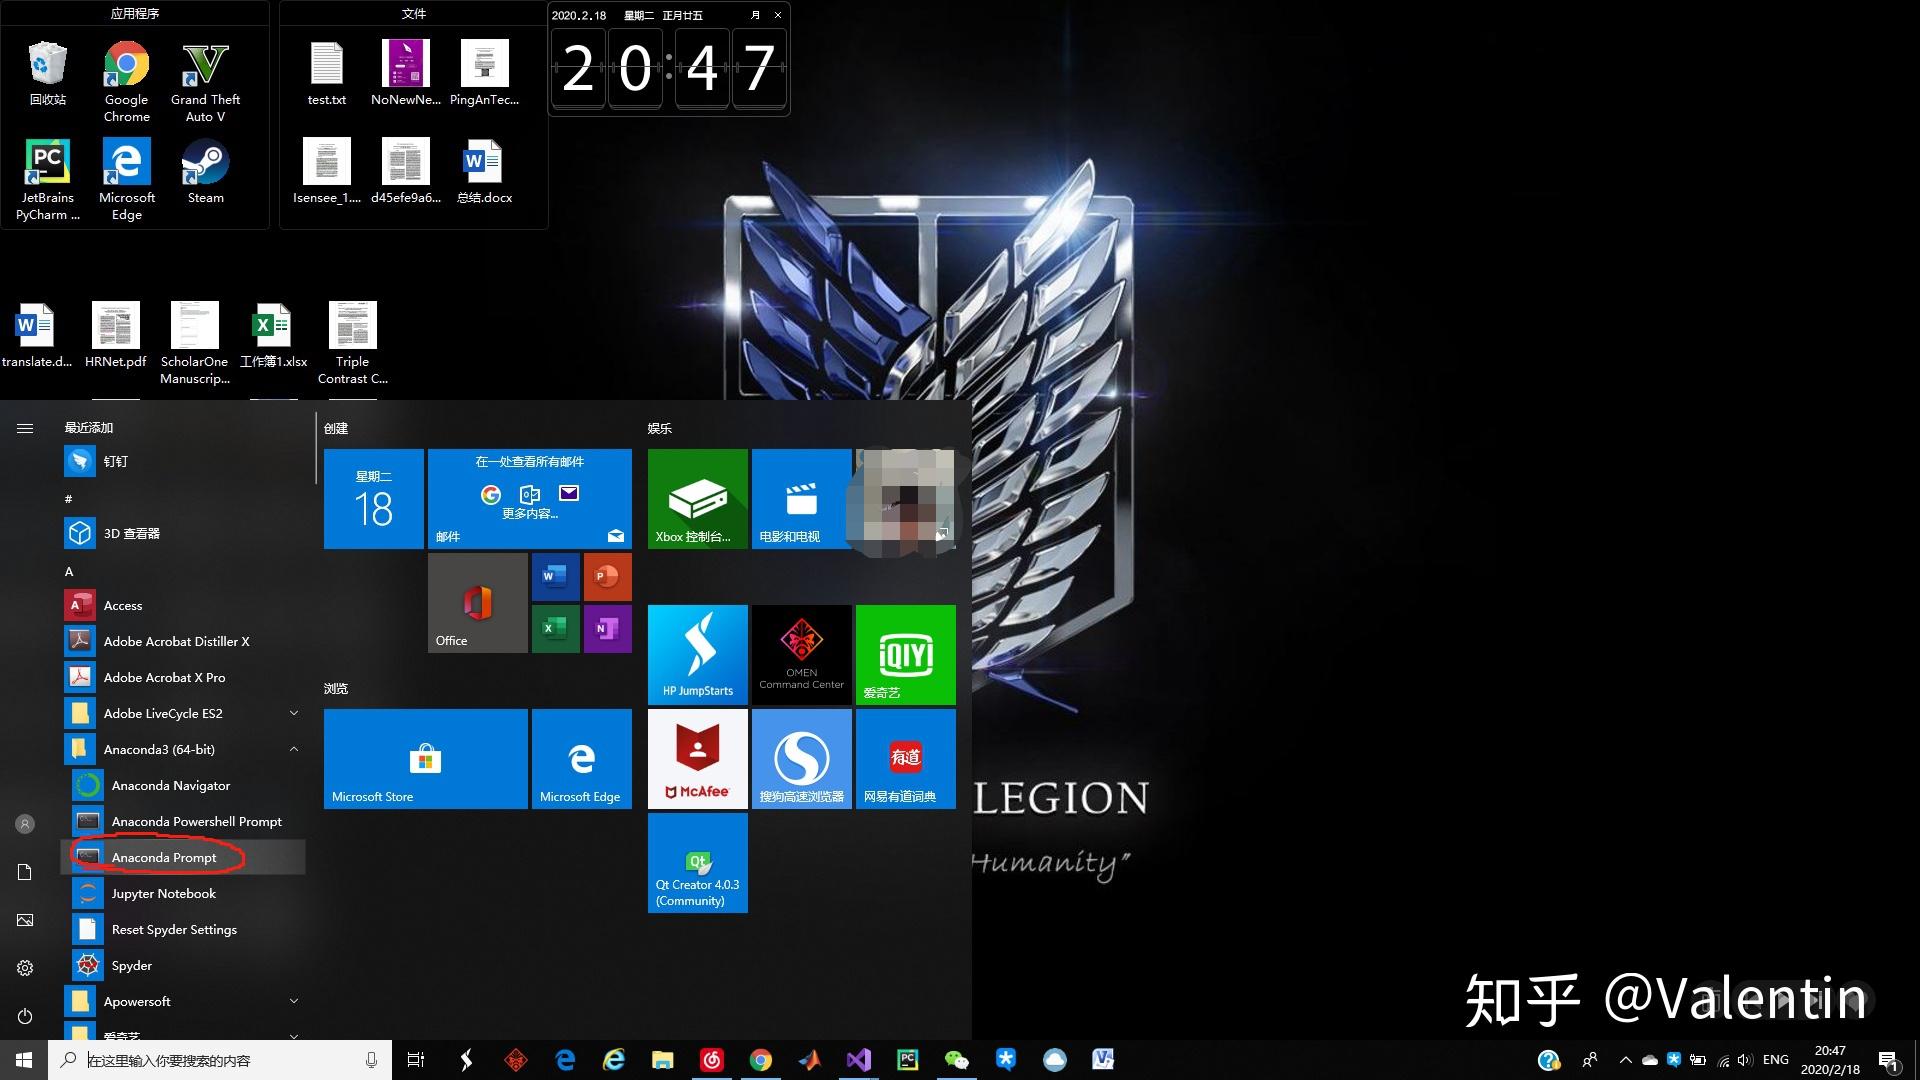Open the 网易有道词典 tile
The width and height of the screenshot is (1920, 1080).
tap(906, 759)
